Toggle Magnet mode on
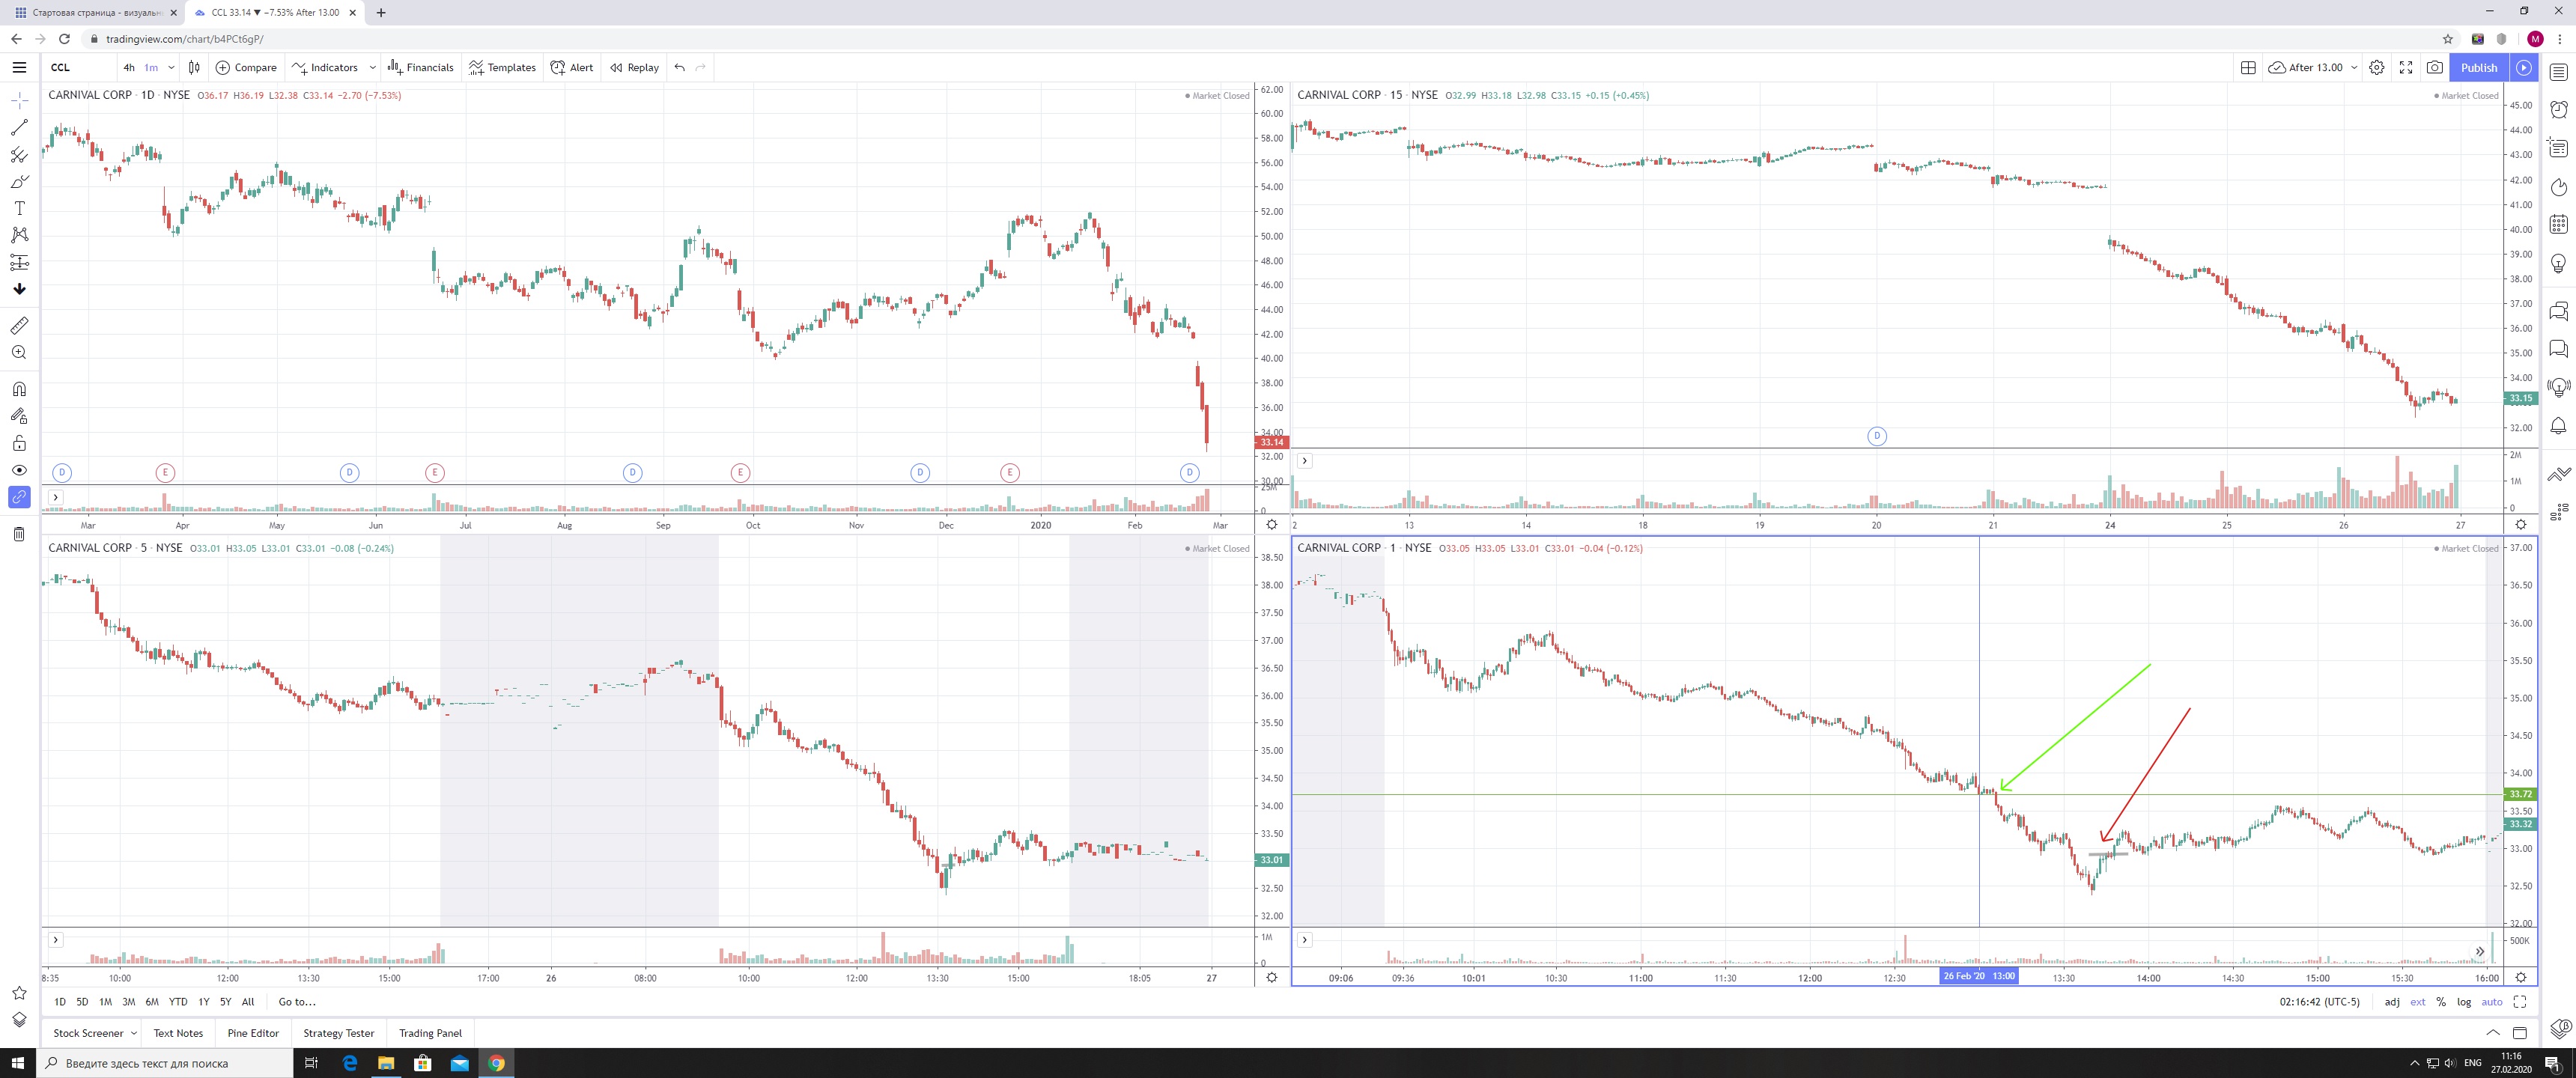Viewport: 2576px width, 1078px height. (x=19, y=389)
